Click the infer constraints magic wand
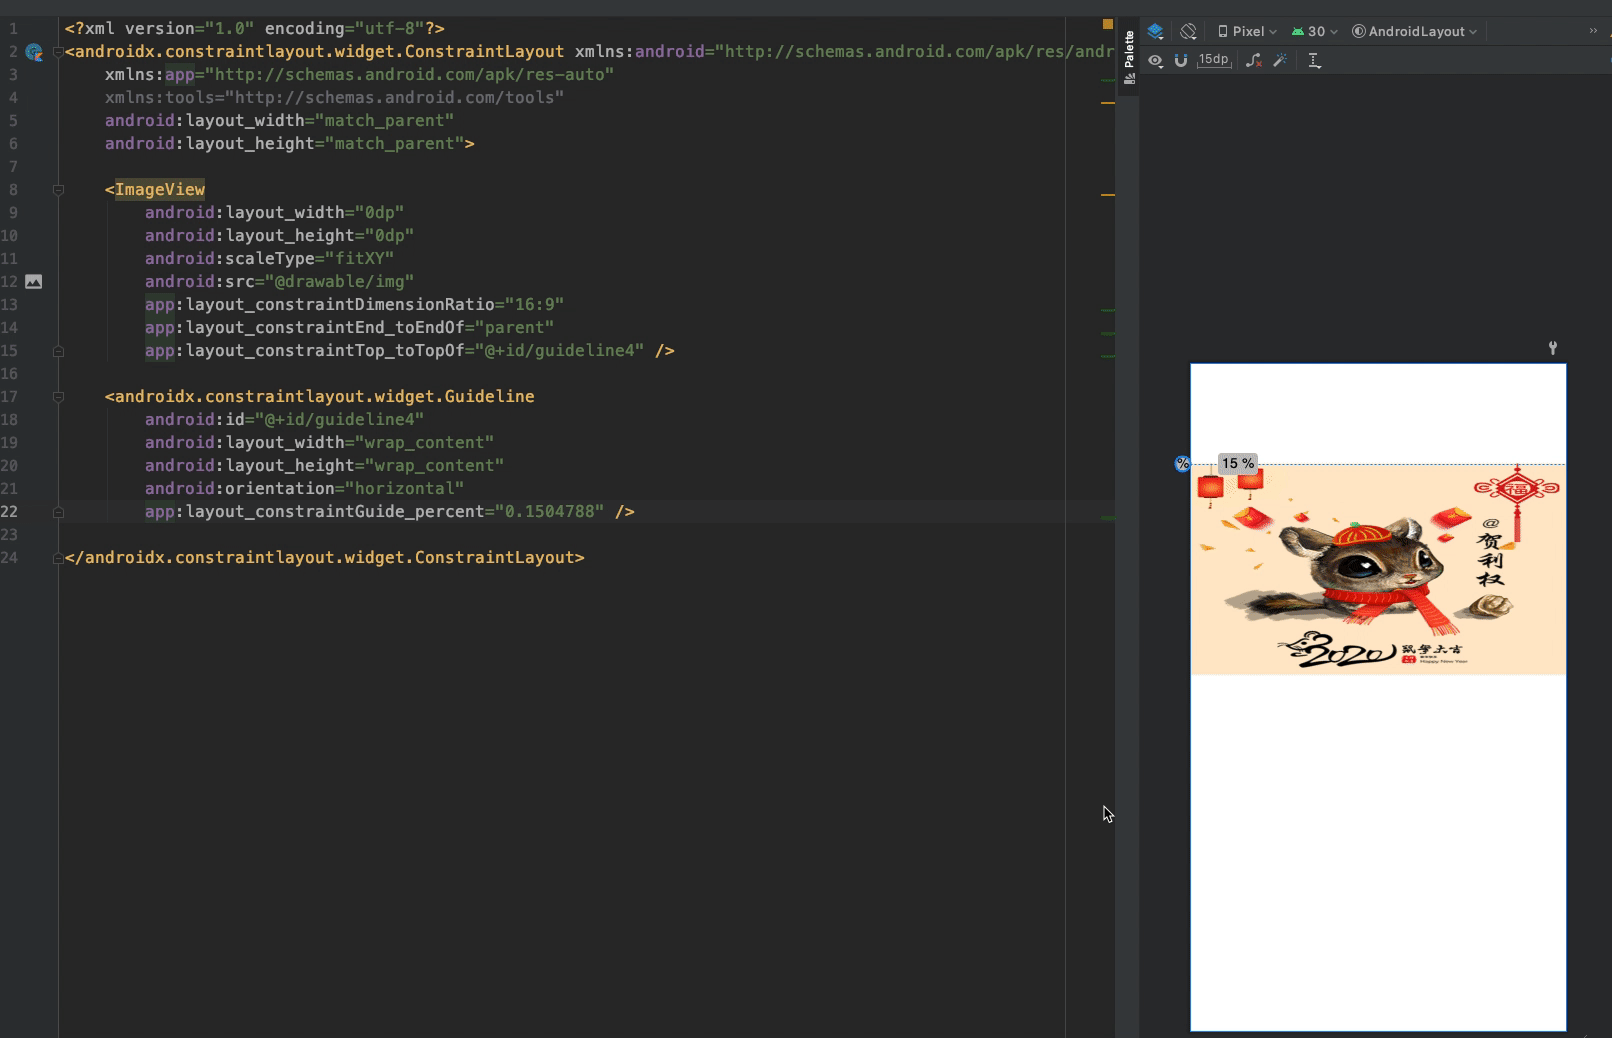The image size is (1612, 1038). click(x=1279, y=60)
